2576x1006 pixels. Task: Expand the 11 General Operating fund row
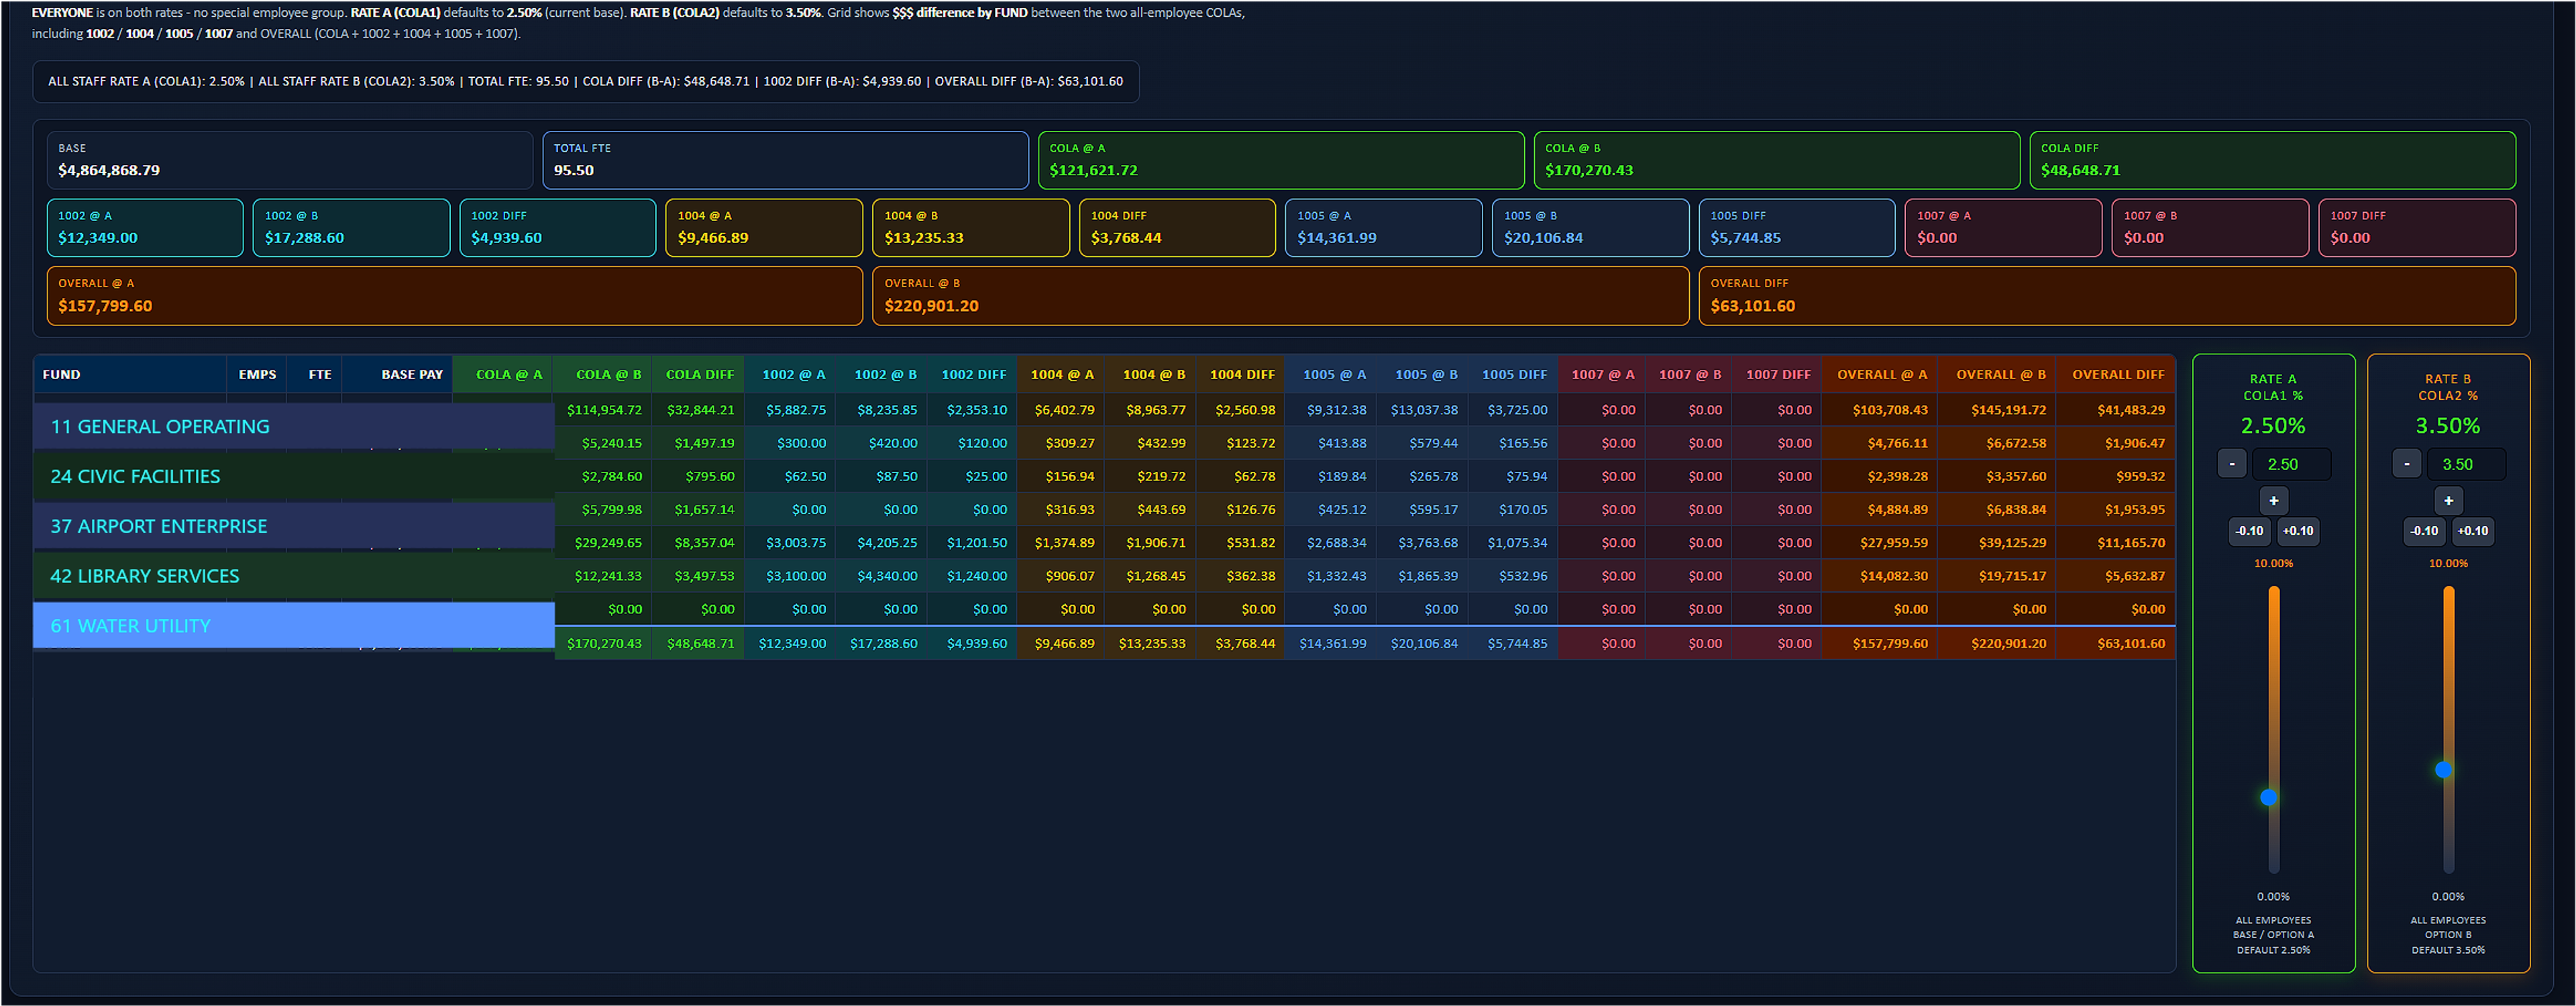(x=294, y=426)
